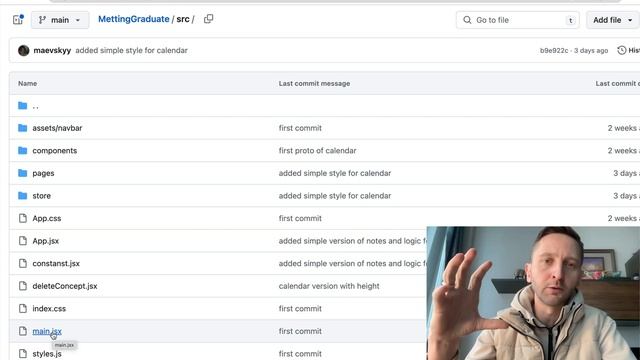
Task: Open the assets/navbar folder
Action: tap(57, 128)
